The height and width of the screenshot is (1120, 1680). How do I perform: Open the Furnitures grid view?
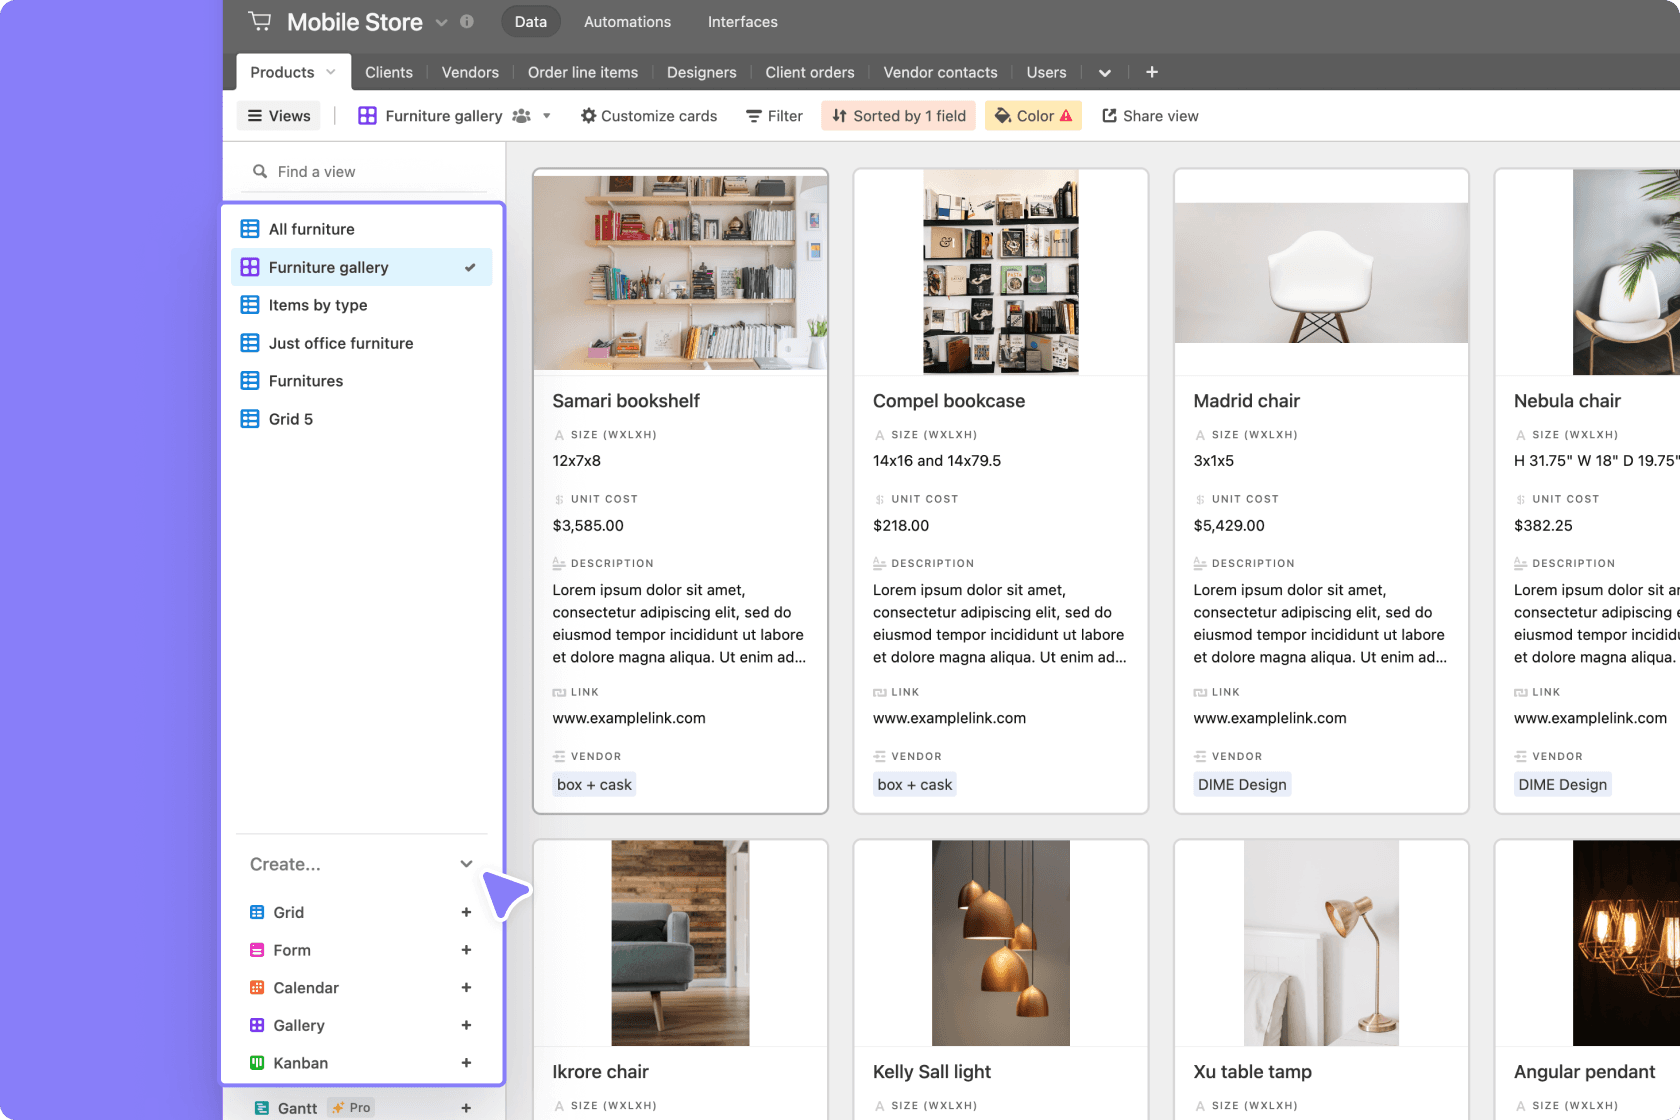click(362, 381)
